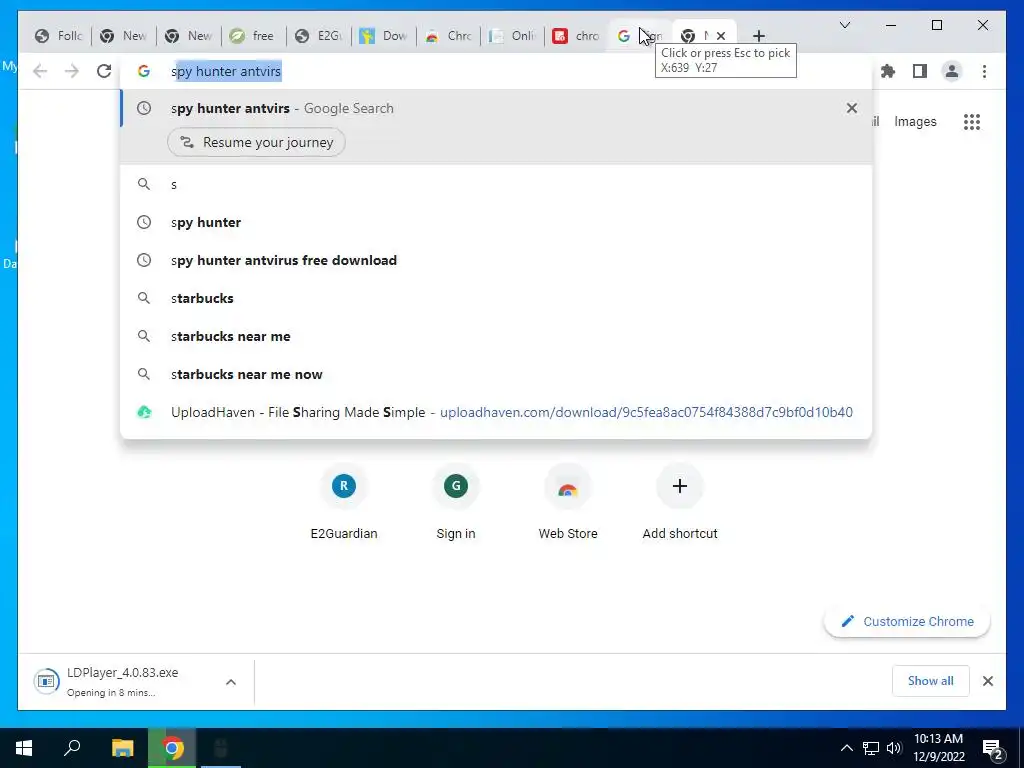The height and width of the screenshot is (768, 1024).
Task: Open the Extensions puzzle icon
Action: (888, 71)
